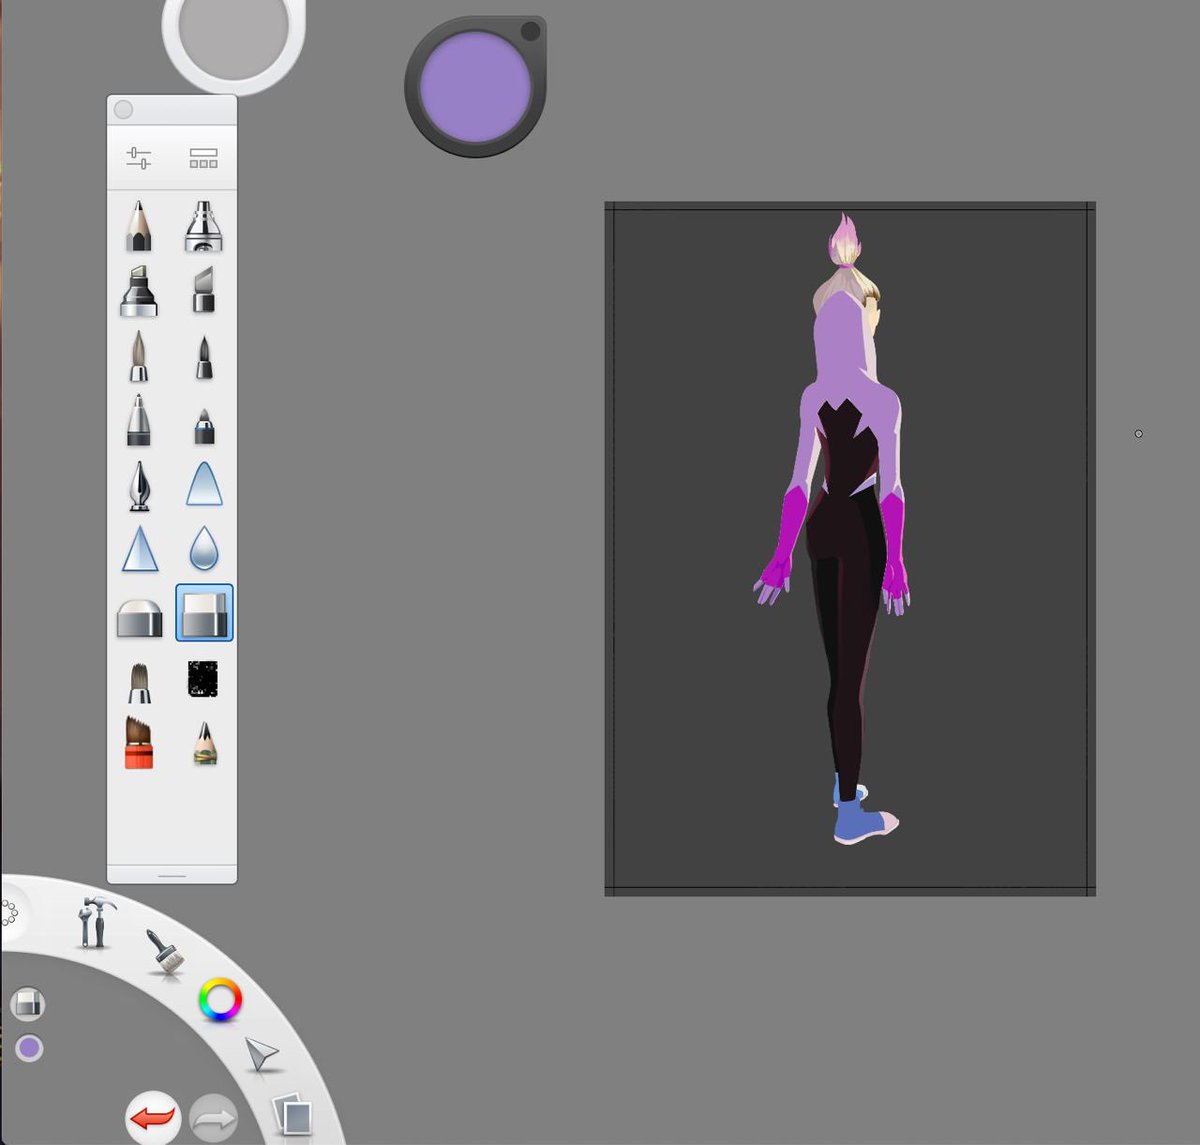The height and width of the screenshot is (1145, 1200).
Task: Select the chisel tip marker
Action: (x=204, y=291)
